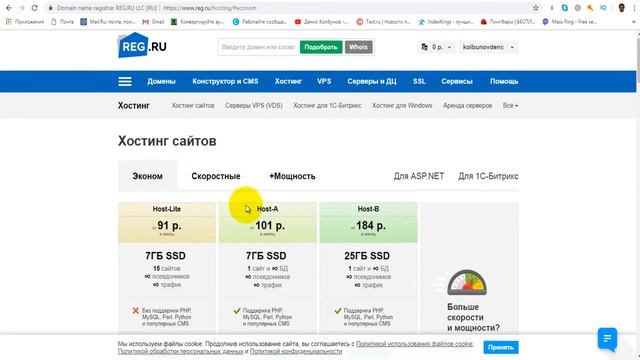Screen dimensions: 640x360
Task: Open the Приложения apps grid bookmark
Action: [25, 22]
